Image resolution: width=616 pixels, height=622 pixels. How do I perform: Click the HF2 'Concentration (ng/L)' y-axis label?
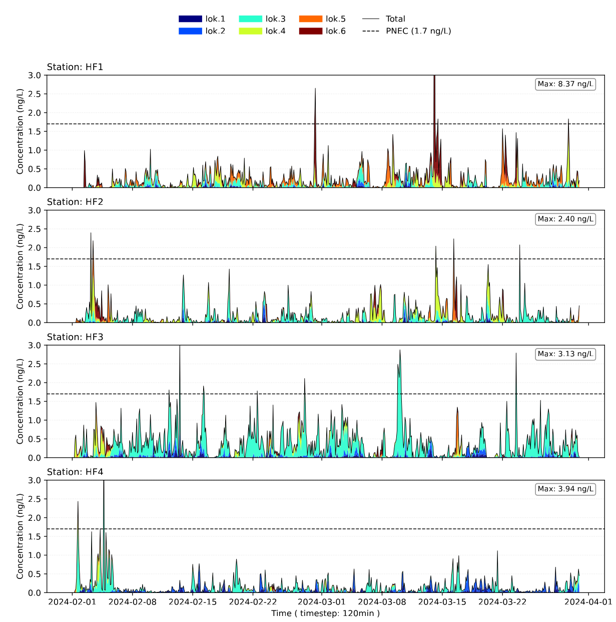coord(20,266)
